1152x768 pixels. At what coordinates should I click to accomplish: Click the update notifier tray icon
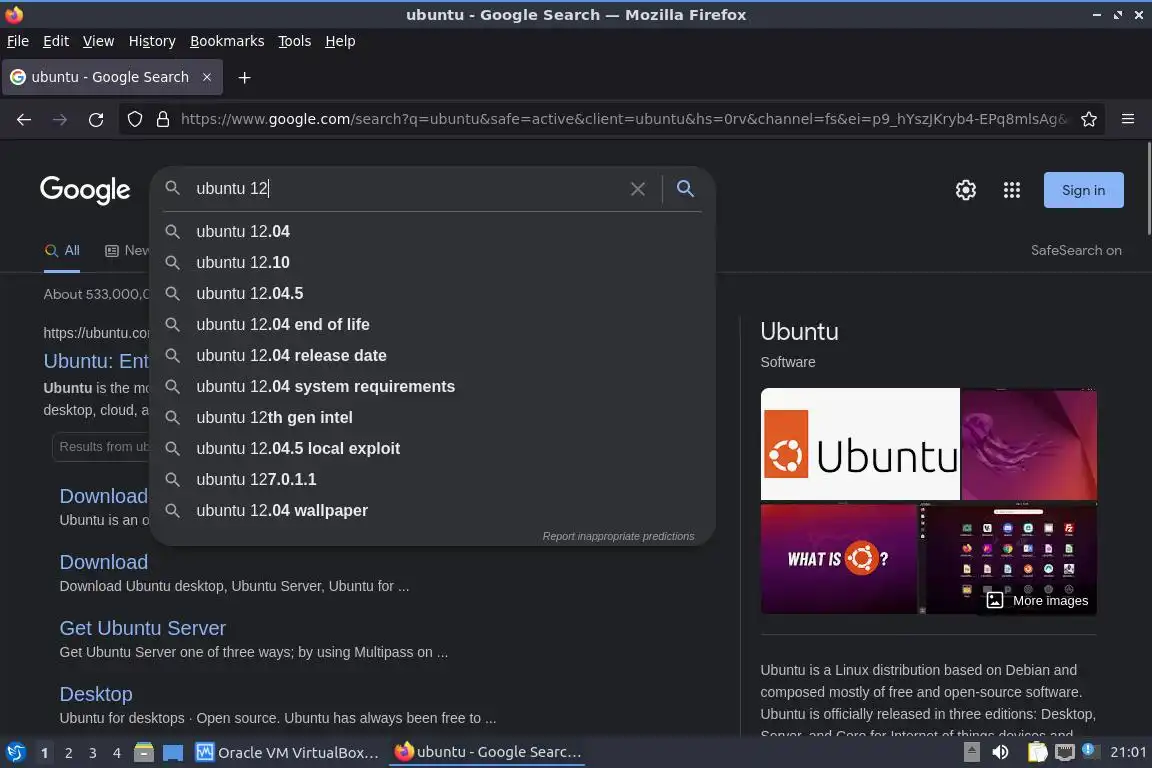pos(1090,750)
